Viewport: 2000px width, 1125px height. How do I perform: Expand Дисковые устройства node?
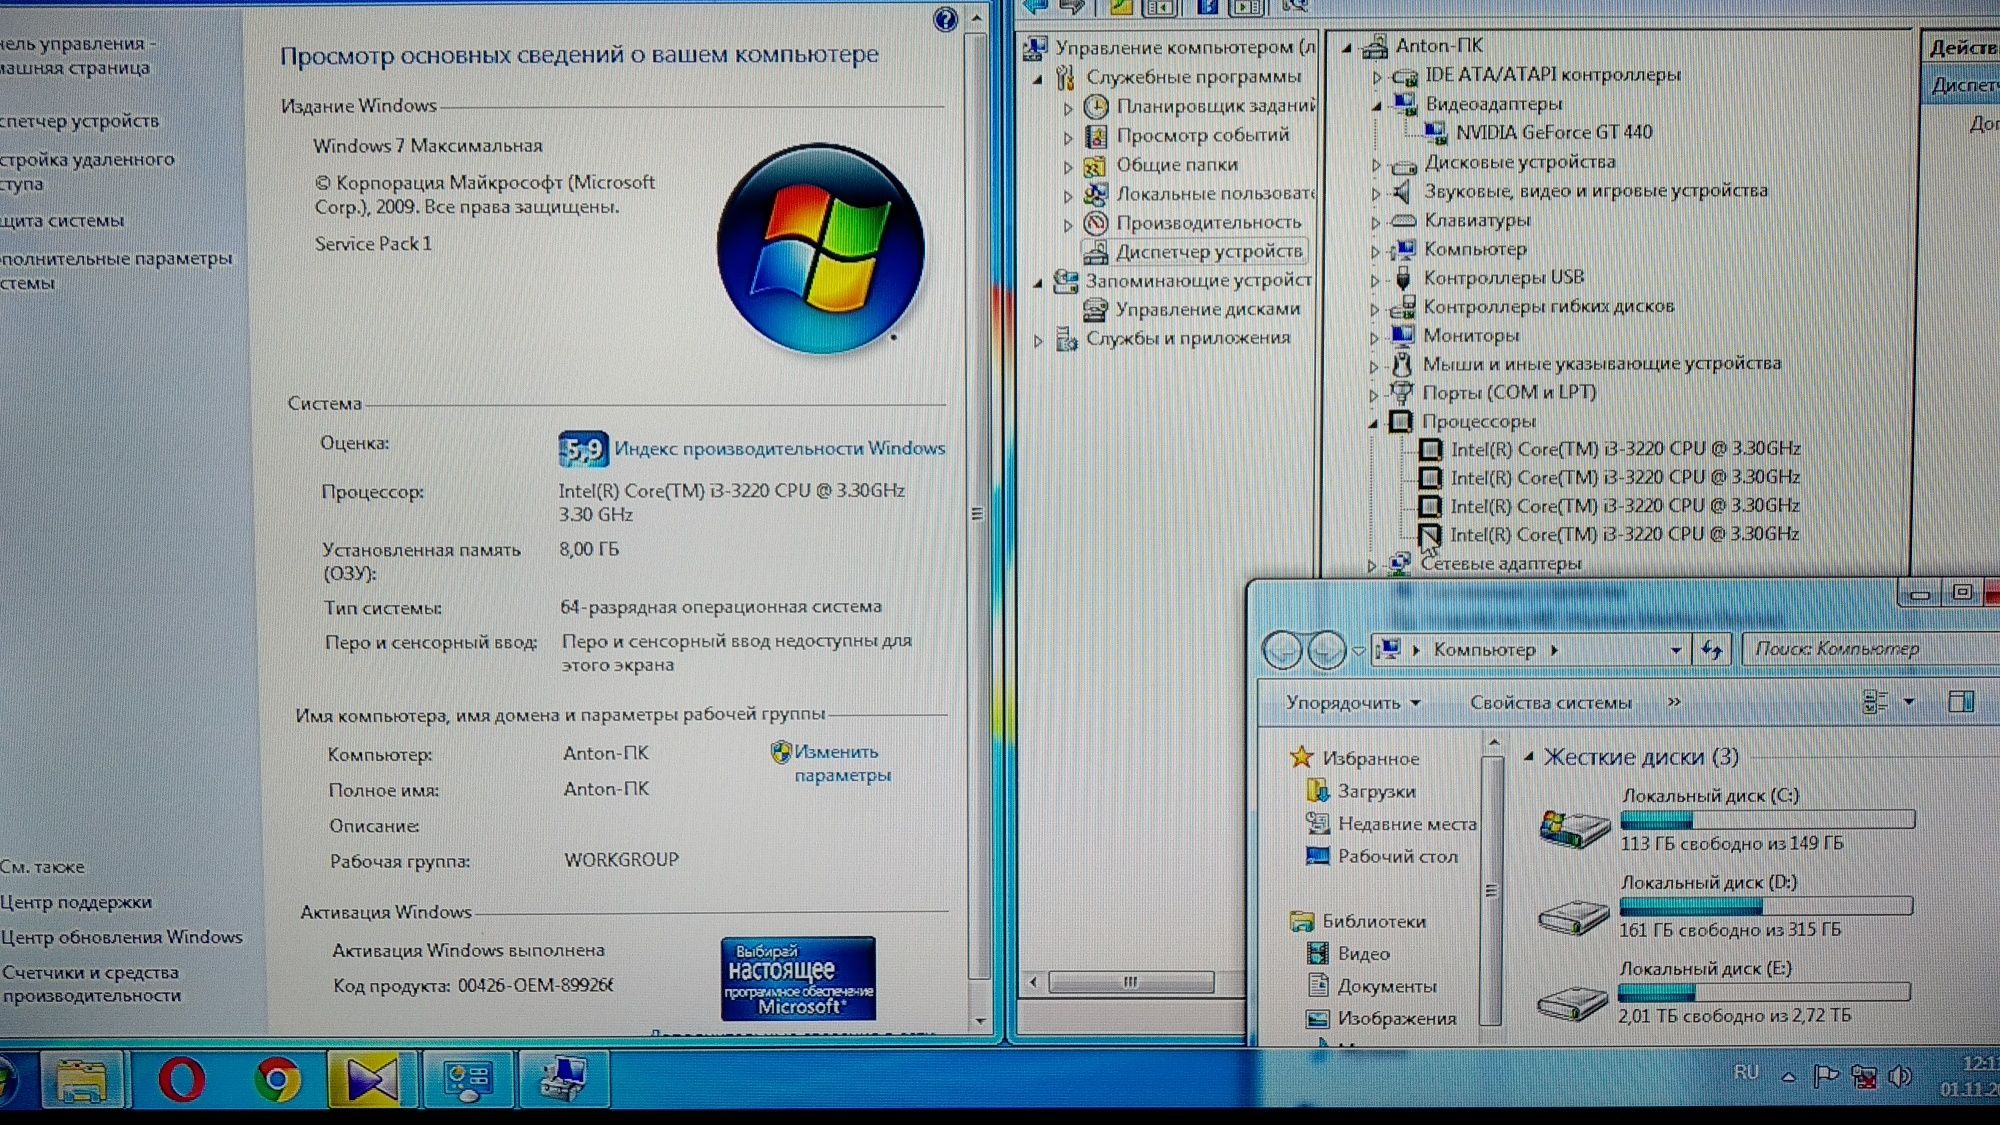pos(1376,163)
